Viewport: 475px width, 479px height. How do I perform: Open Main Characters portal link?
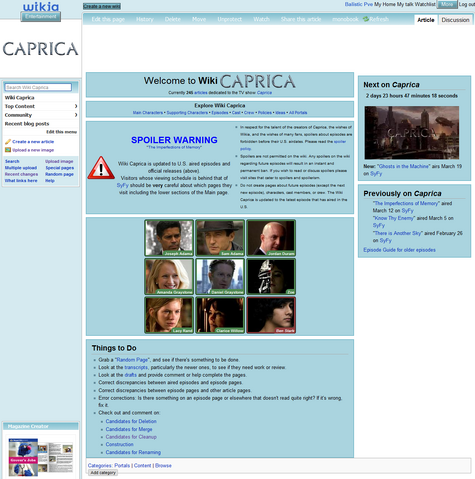point(148,113)
